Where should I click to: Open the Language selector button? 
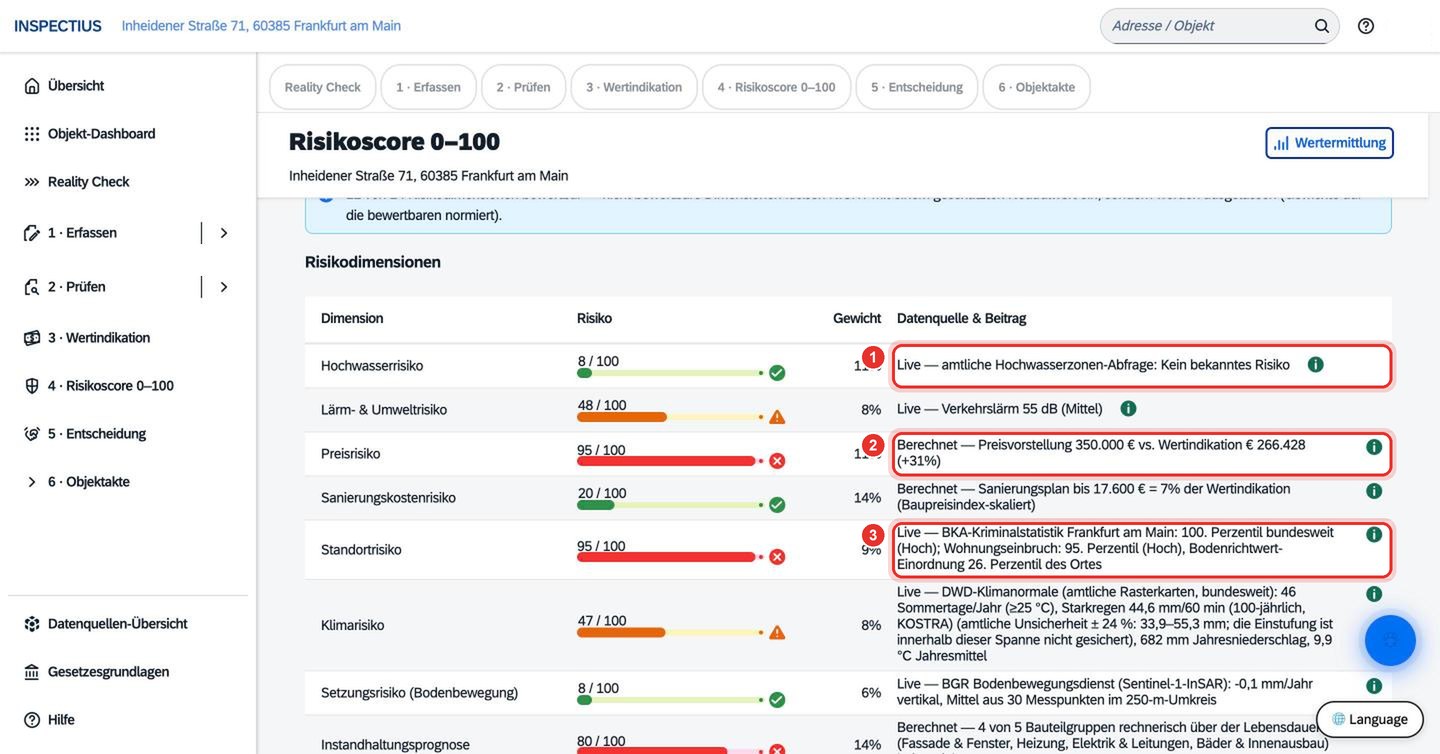point(1369,719)
